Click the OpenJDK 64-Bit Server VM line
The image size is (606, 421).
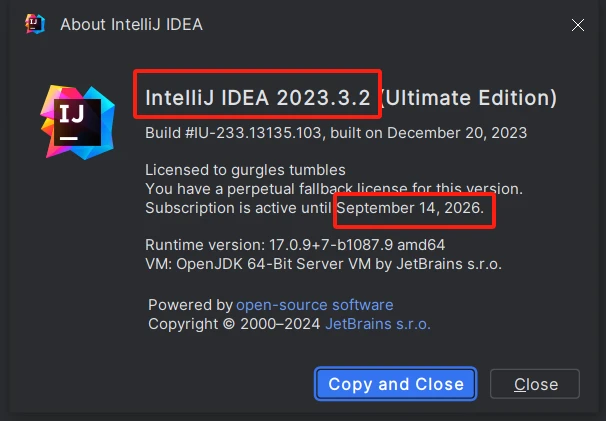coord(322,264)
